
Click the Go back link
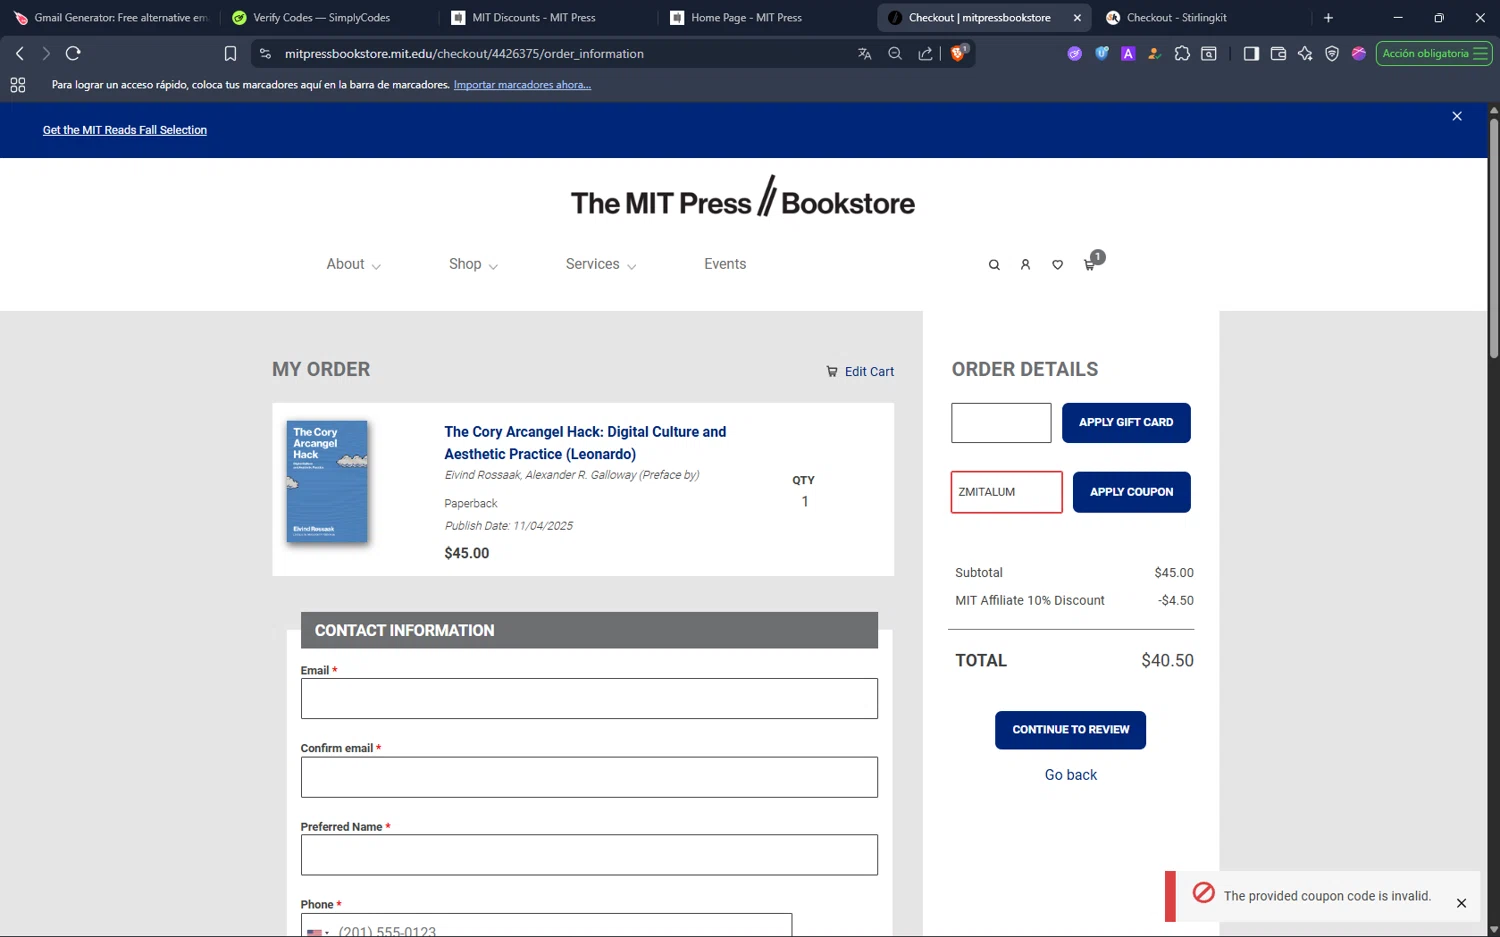[x=1070, y=775]
